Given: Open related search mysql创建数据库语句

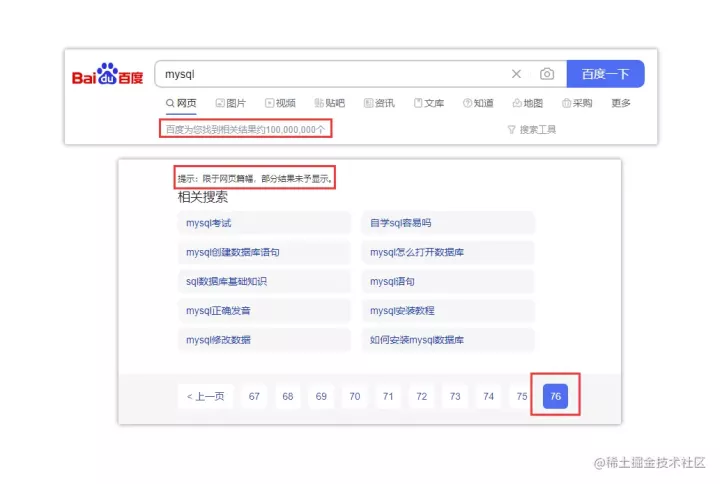Looking at the screenshot, I should tap(264, 252).
